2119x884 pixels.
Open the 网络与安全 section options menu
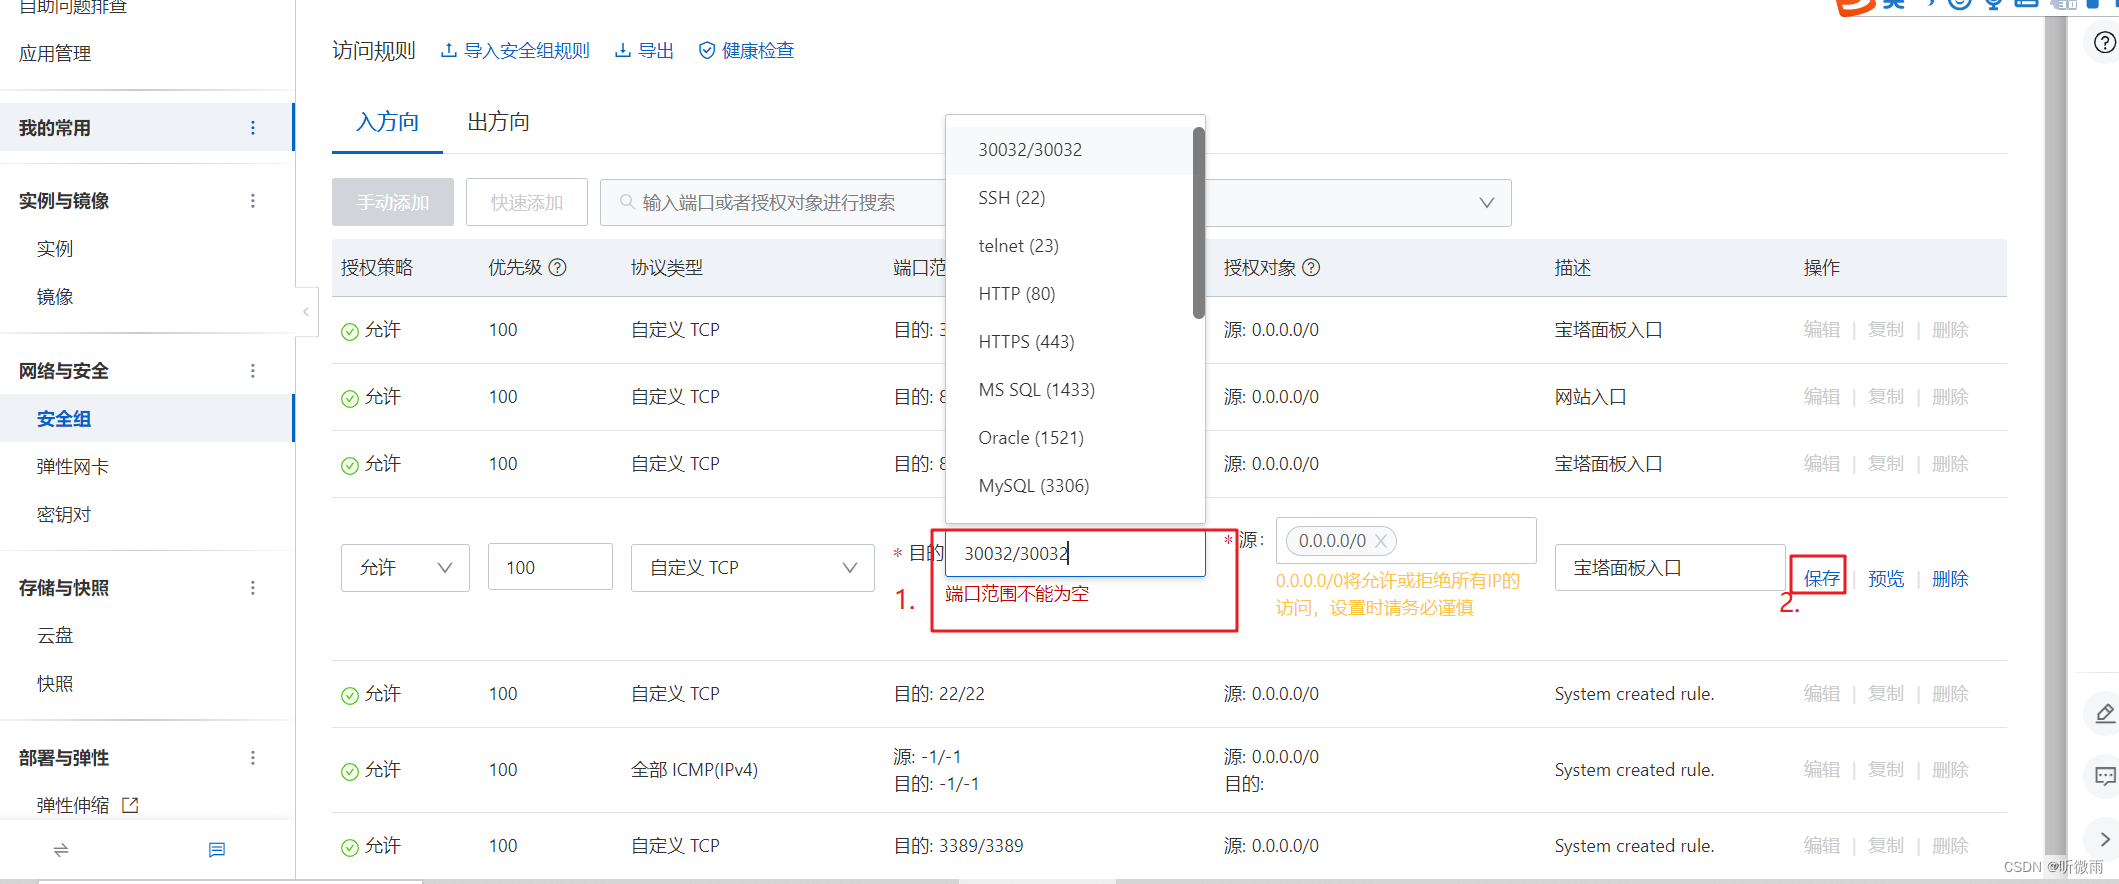click(252, 371)
